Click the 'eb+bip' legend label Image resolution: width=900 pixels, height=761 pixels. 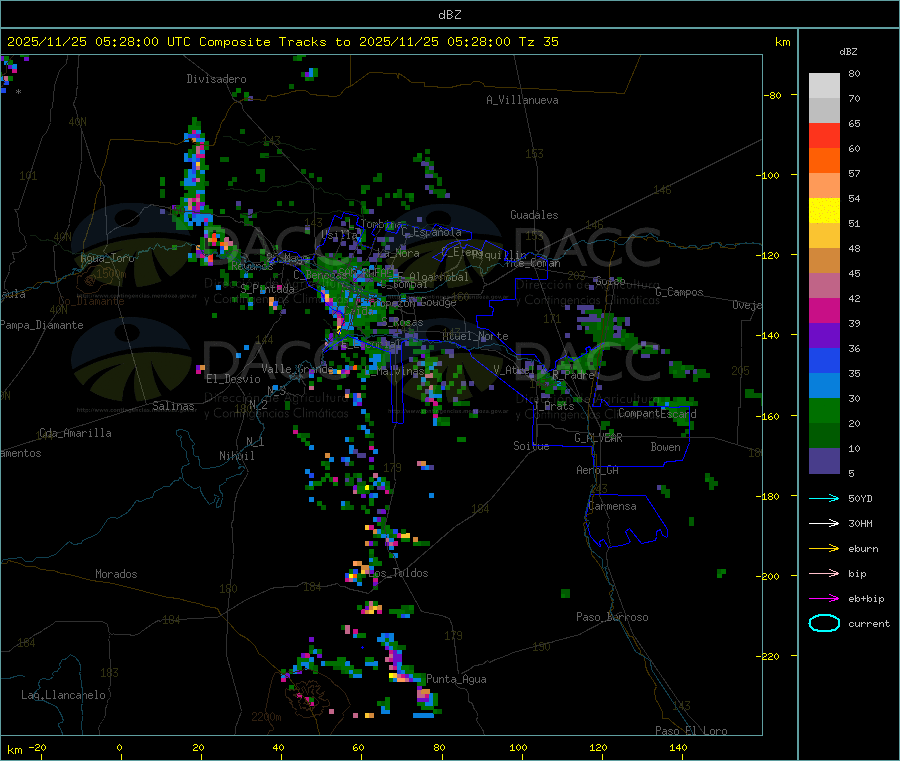(866, 599)
